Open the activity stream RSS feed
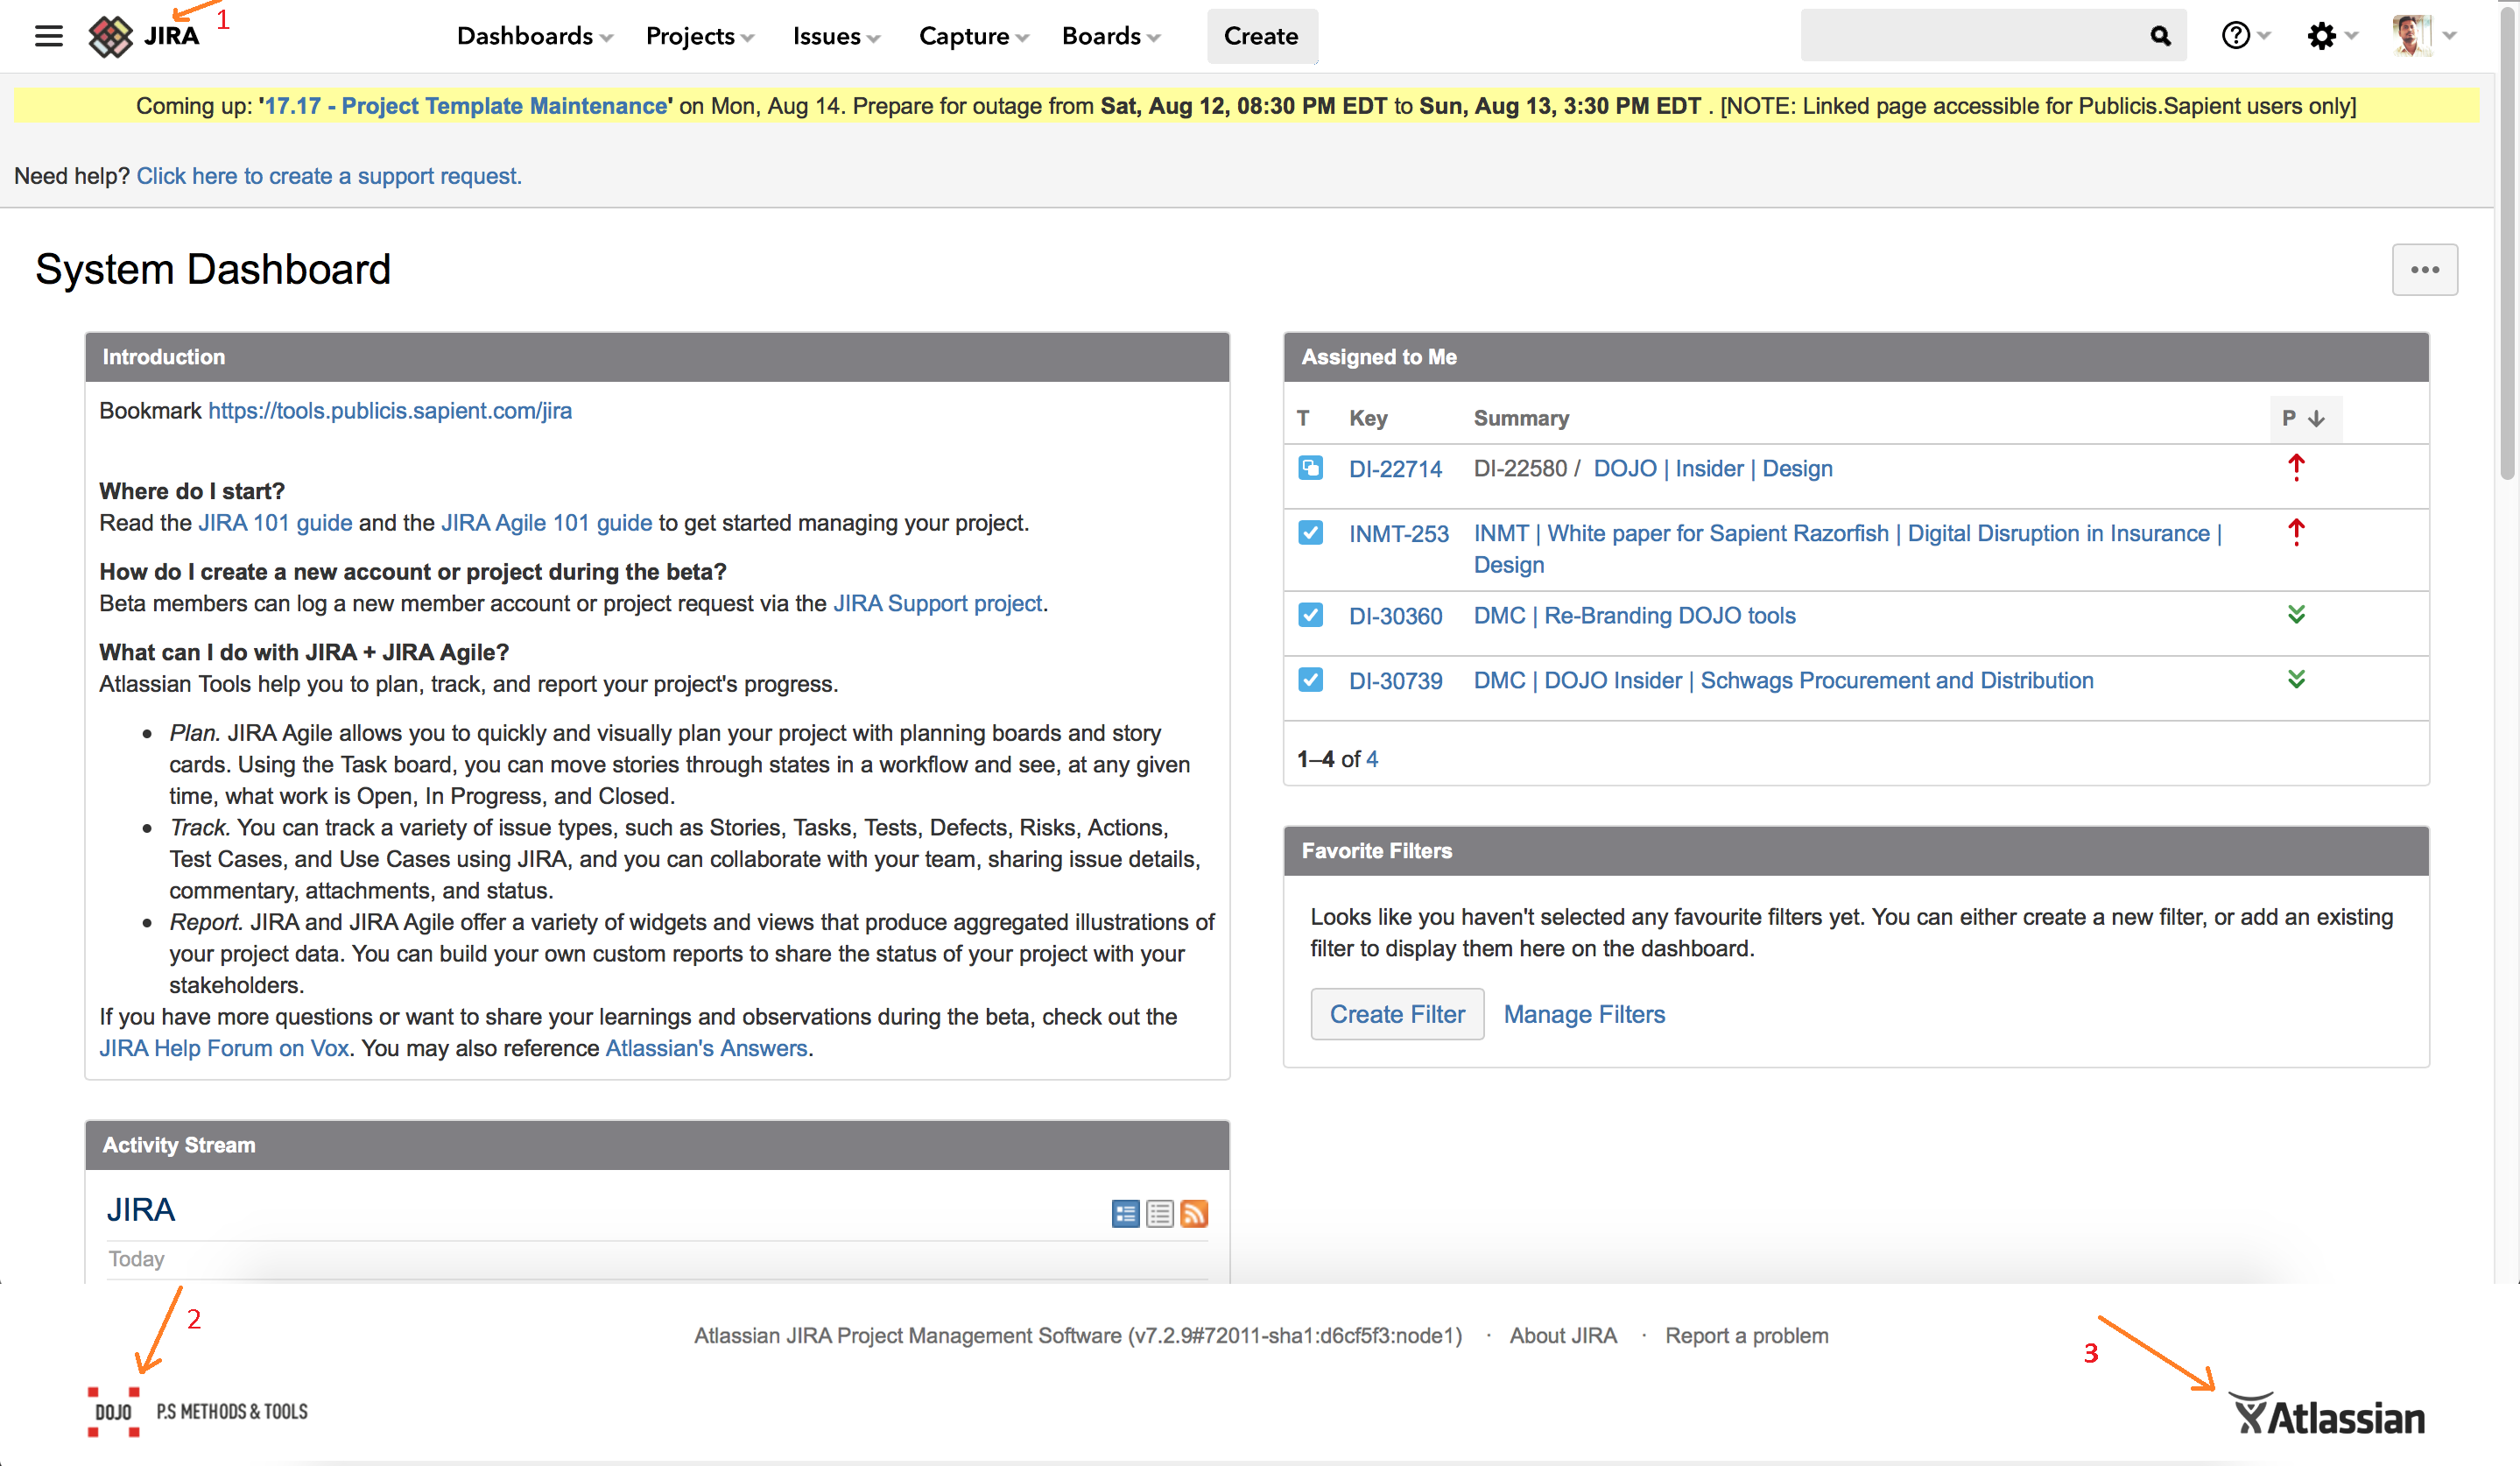The width and height of the screenshot is (2520, 1466). click(x=1194, y=1214)
